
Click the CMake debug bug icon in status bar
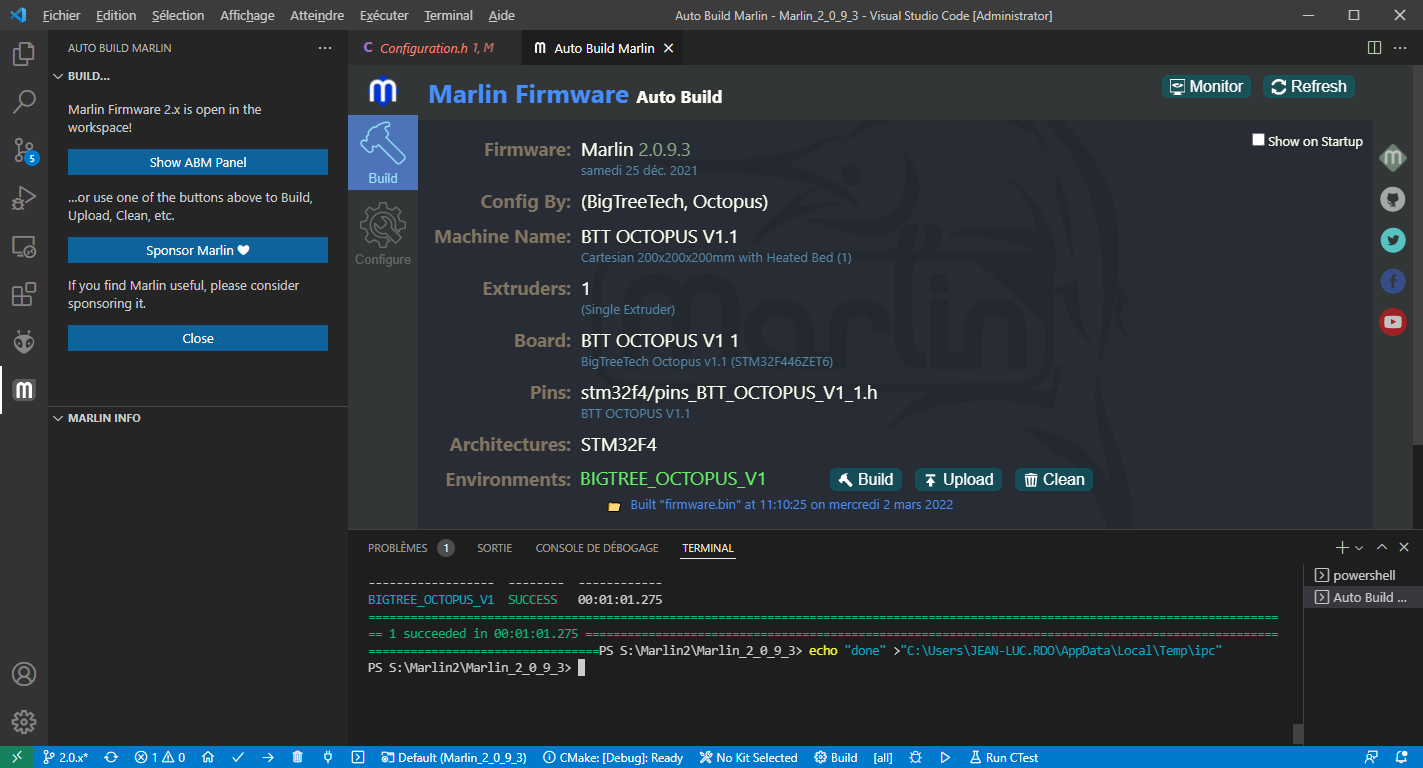point(916,758)
